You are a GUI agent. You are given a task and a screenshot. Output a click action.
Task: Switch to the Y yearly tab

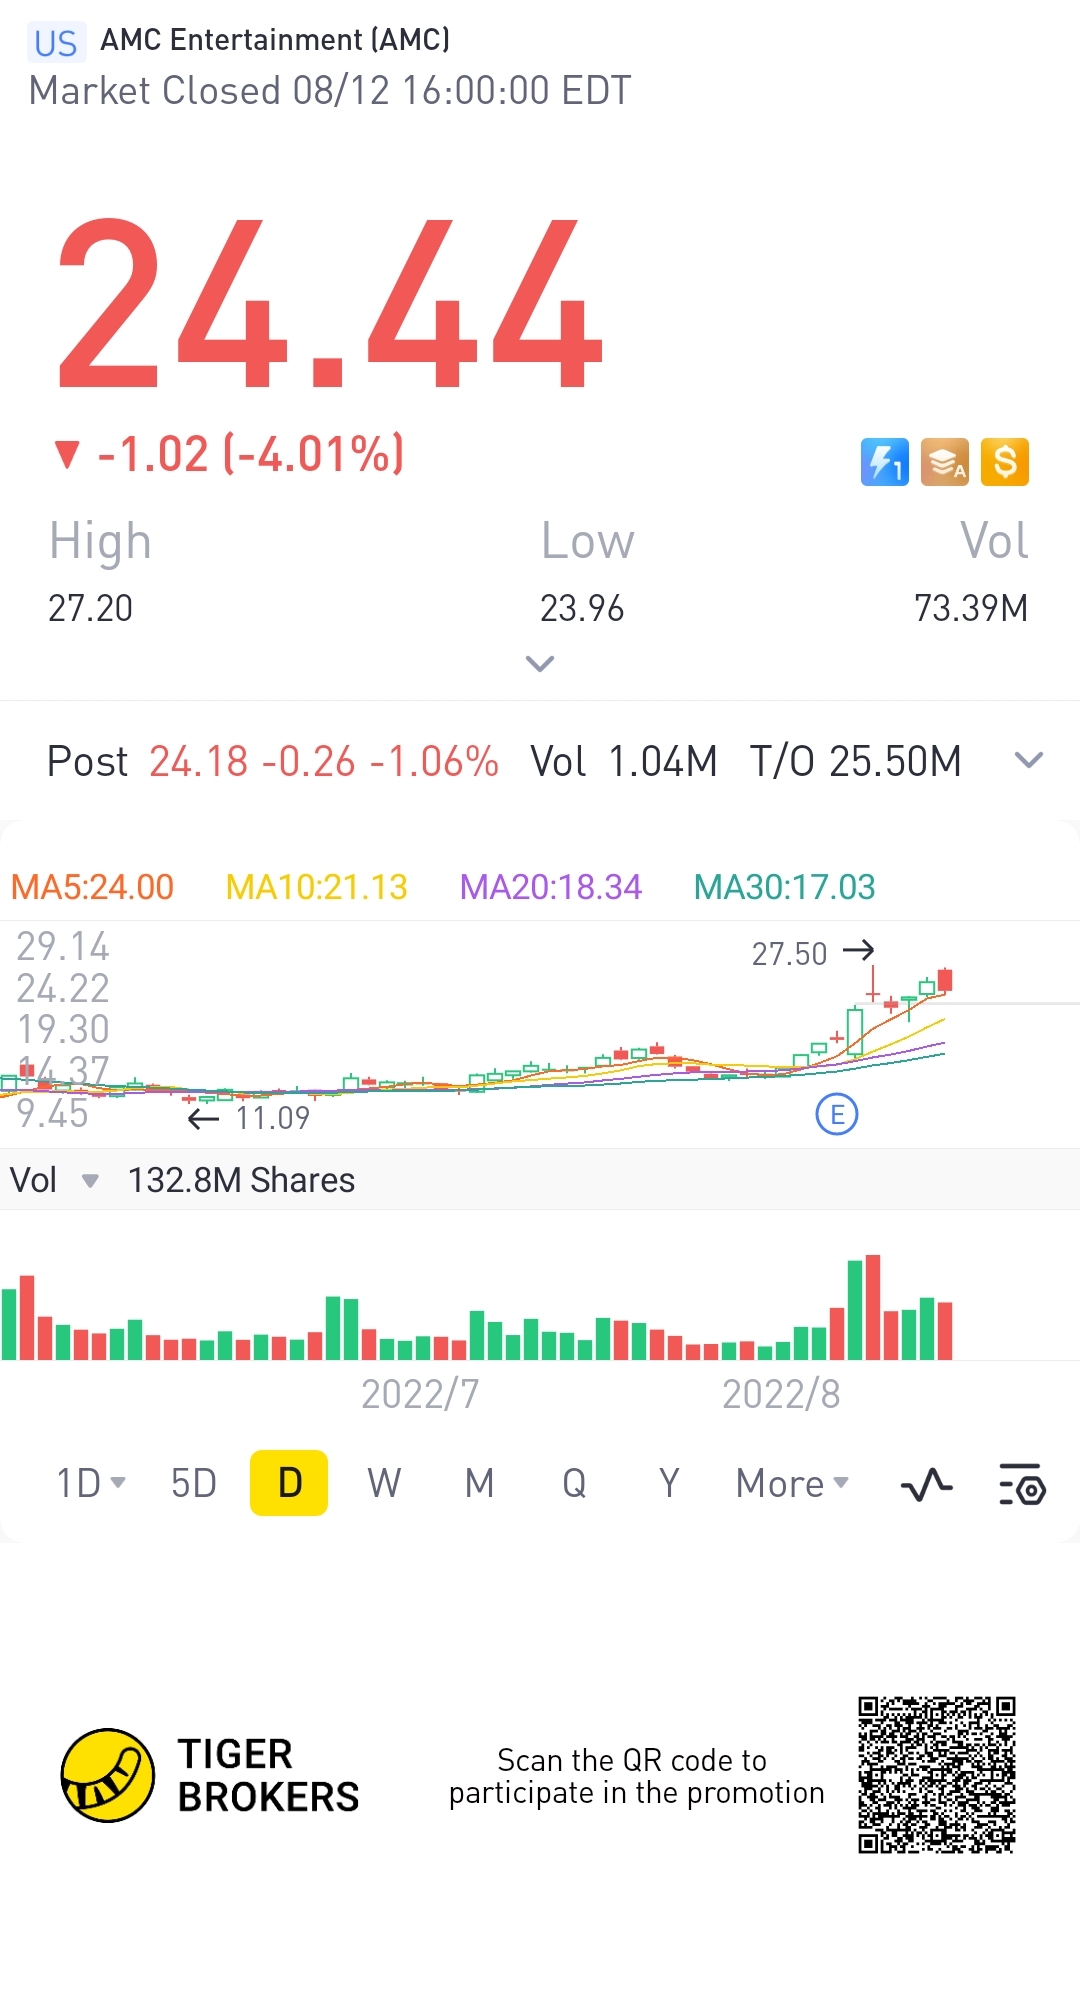(x=669, y=1483)
